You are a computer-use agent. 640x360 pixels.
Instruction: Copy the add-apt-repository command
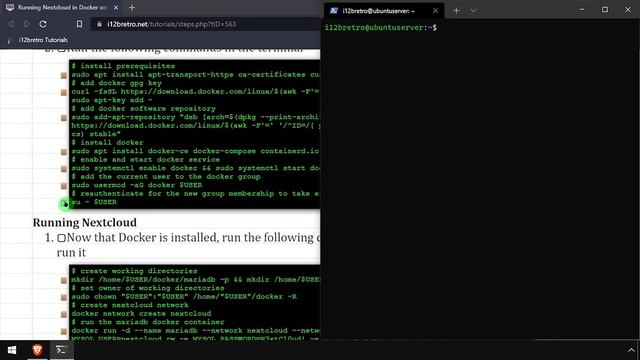(x=64, y=118)
